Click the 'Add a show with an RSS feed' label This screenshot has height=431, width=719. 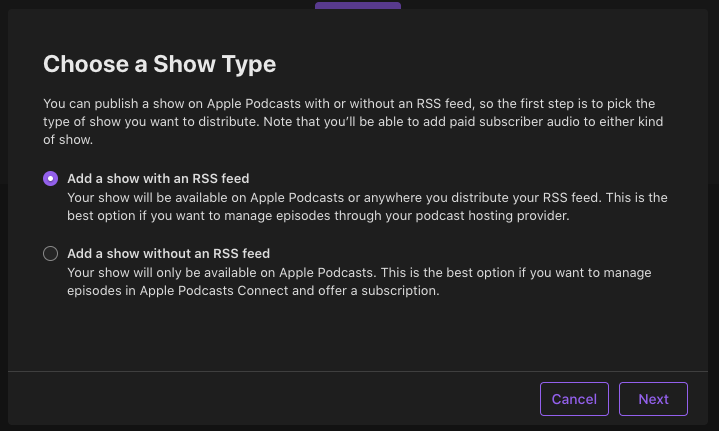point(158,178)
